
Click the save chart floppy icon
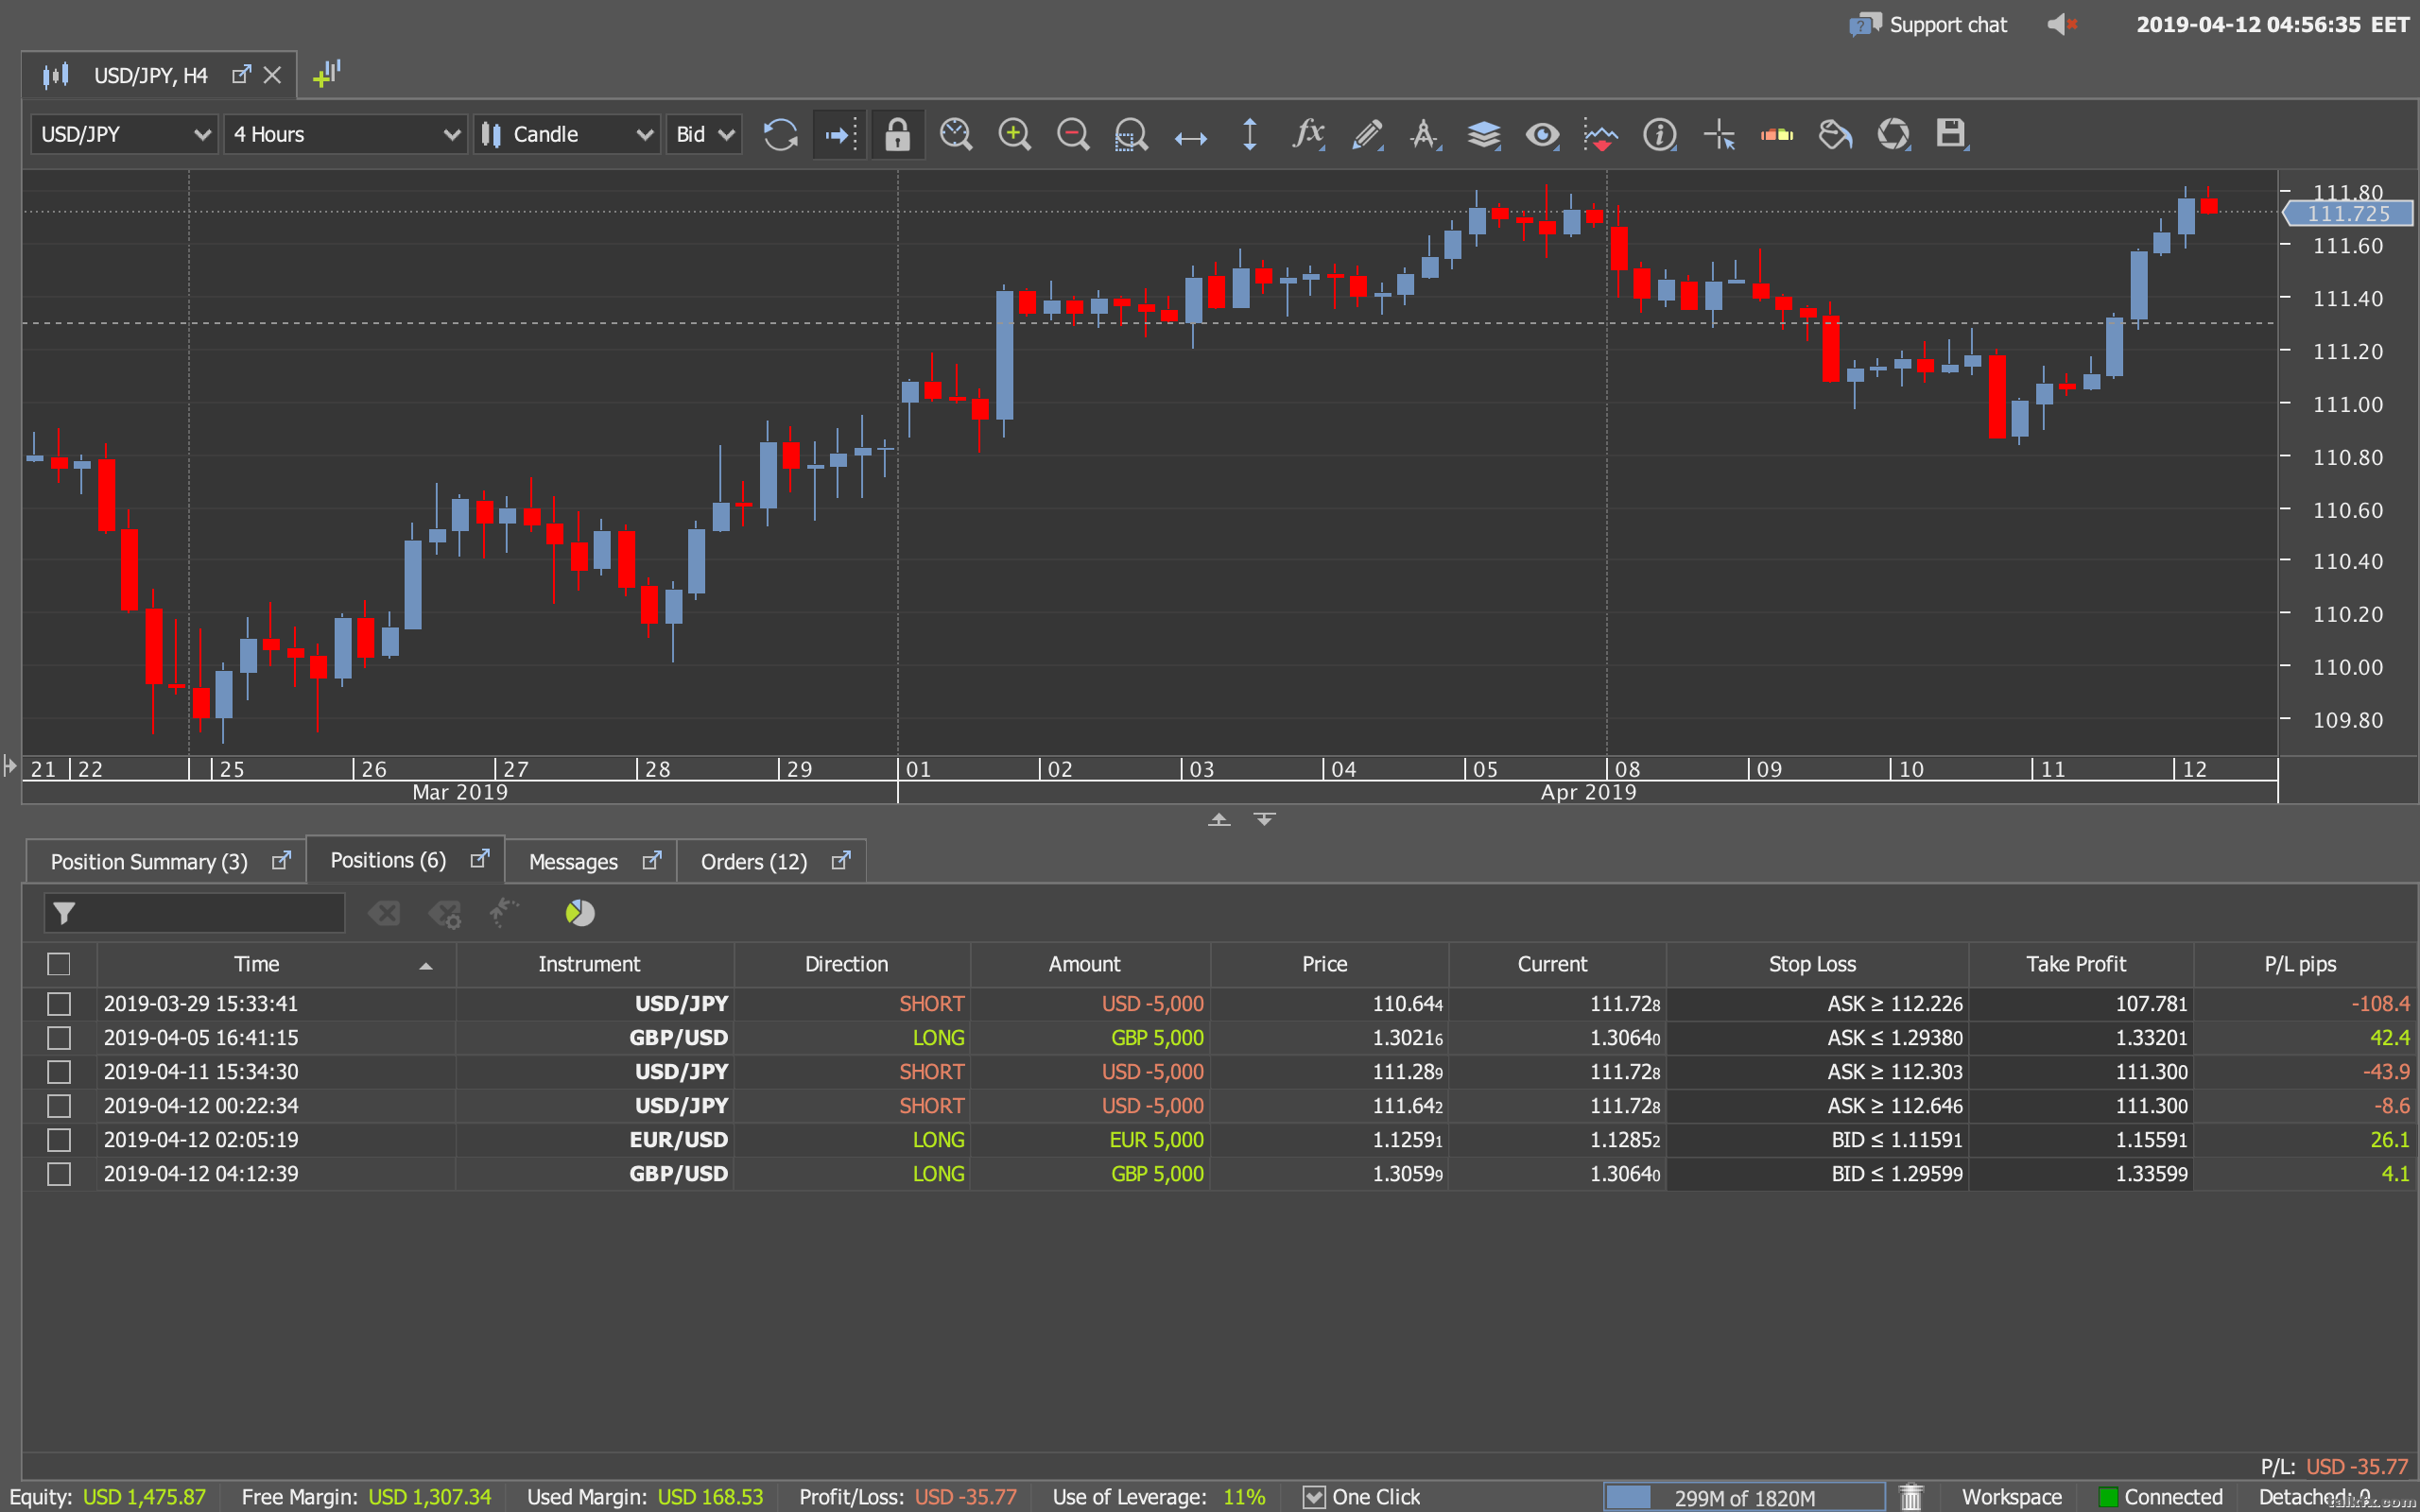click(x=1951, y=134)
